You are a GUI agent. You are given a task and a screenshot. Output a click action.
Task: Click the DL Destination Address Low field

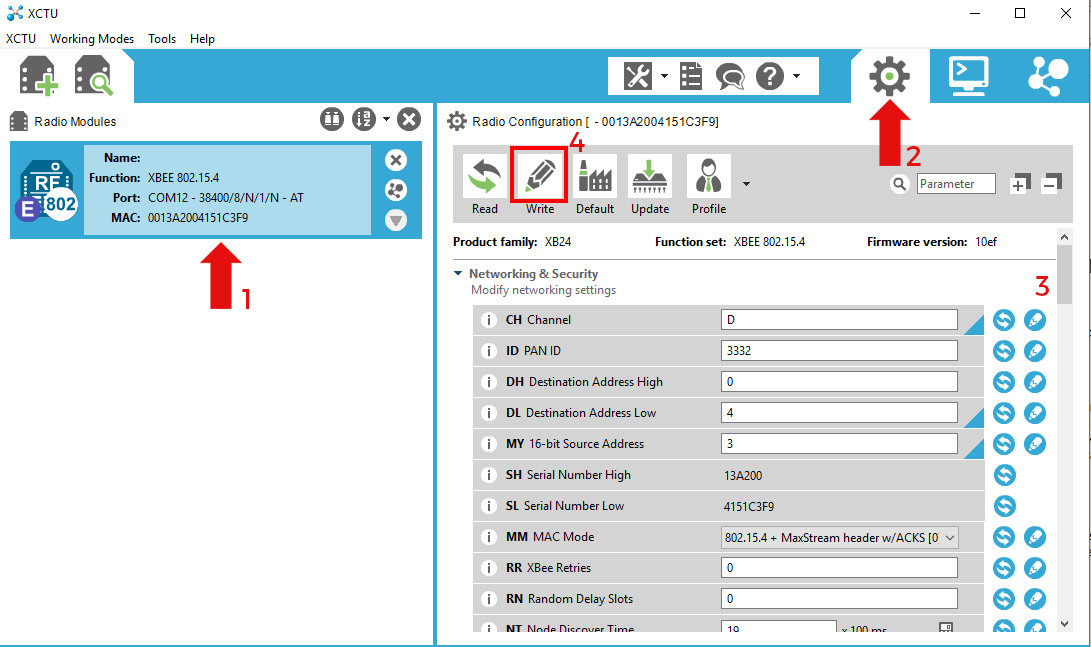839,413
